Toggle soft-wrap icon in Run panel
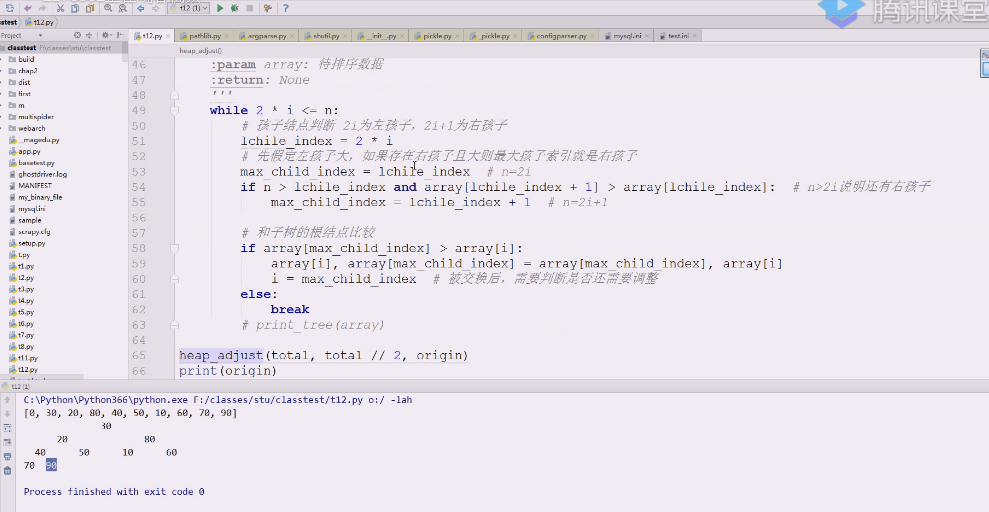Viewport: 989px width, 512px height. coord(8,428)
